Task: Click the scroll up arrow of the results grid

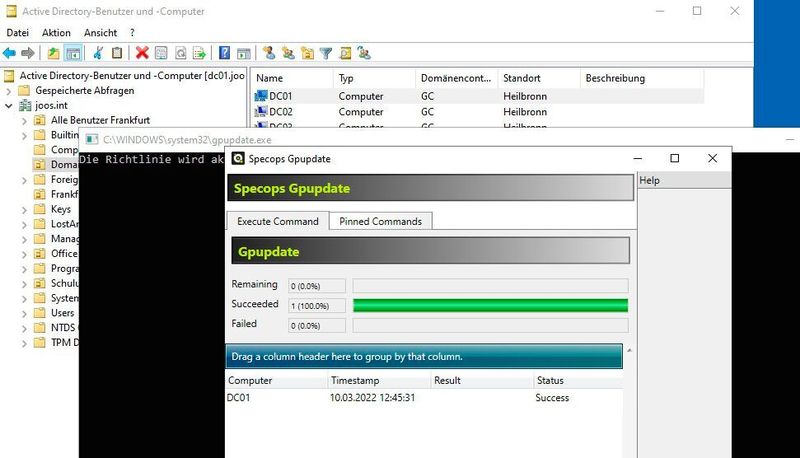Action: point(630,350)
